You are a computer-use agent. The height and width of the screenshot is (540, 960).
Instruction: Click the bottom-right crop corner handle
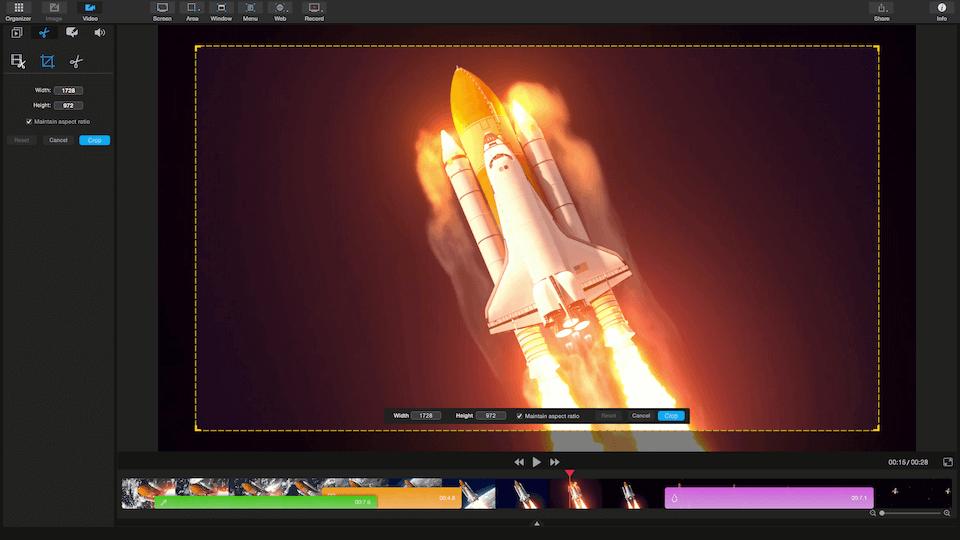point(878,429)
